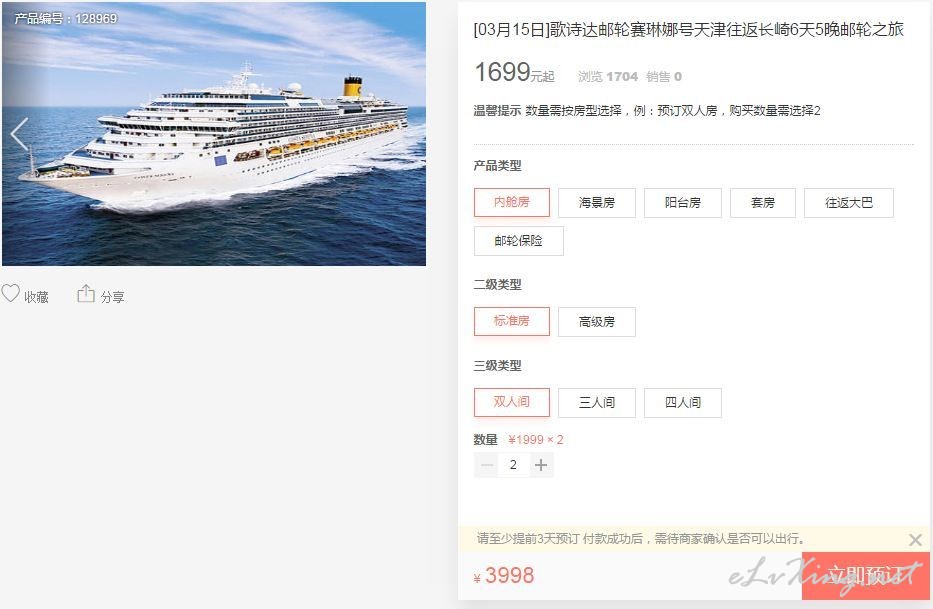The width and height of the screenshot is (933, 609).
Task: Select 三人间 room size
Action: pyautogui.click(x=597, y=403)
